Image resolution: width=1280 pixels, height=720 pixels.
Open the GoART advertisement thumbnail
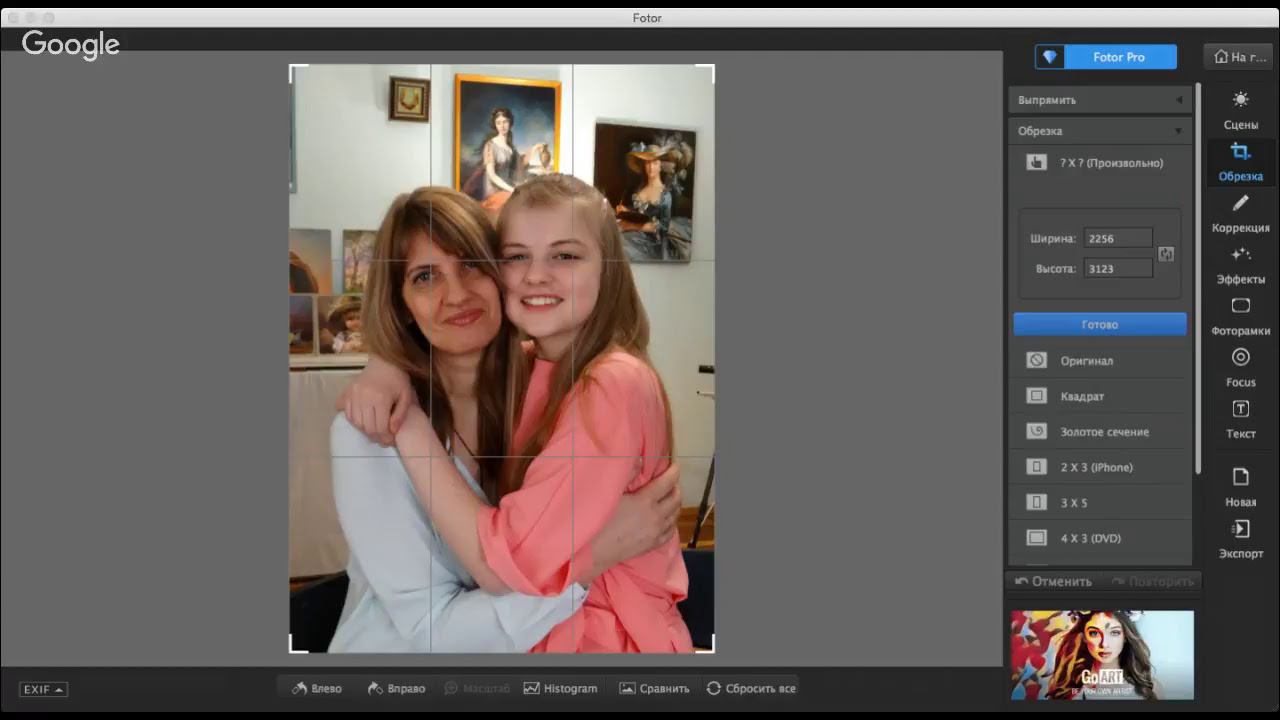1102,655
